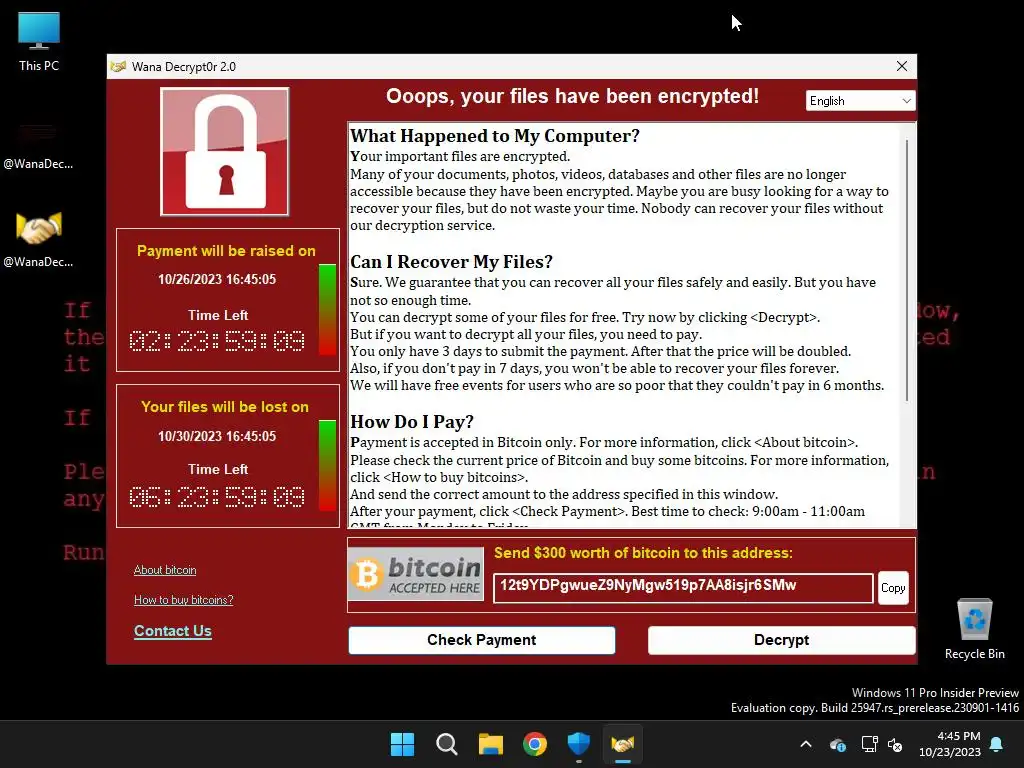The height and width of the screenshot is (768, 1024).
Task: Open taskbar Search
Action: [x=447, y=744]
